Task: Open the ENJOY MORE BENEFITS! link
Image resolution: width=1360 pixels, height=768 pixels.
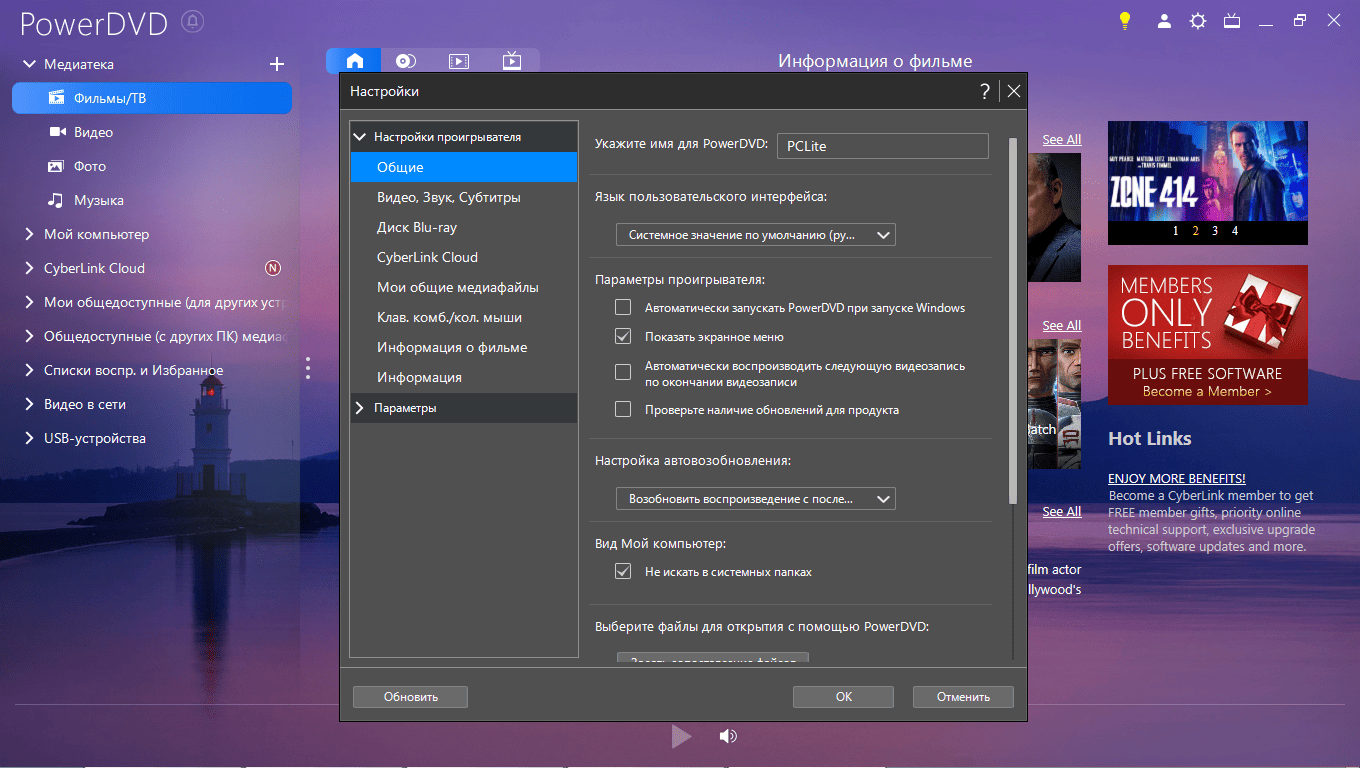Action: (x=1177, y=479)
